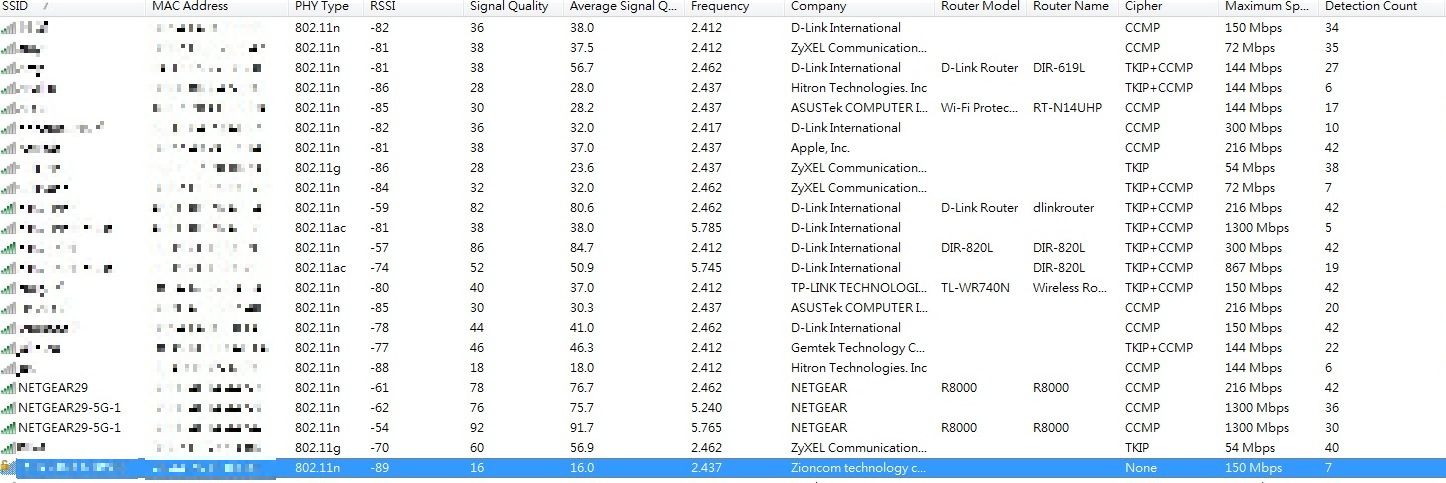Click the Apple, Inc. company cell
The width and height of the screenshot is (1446, 483).
point(820,148)
